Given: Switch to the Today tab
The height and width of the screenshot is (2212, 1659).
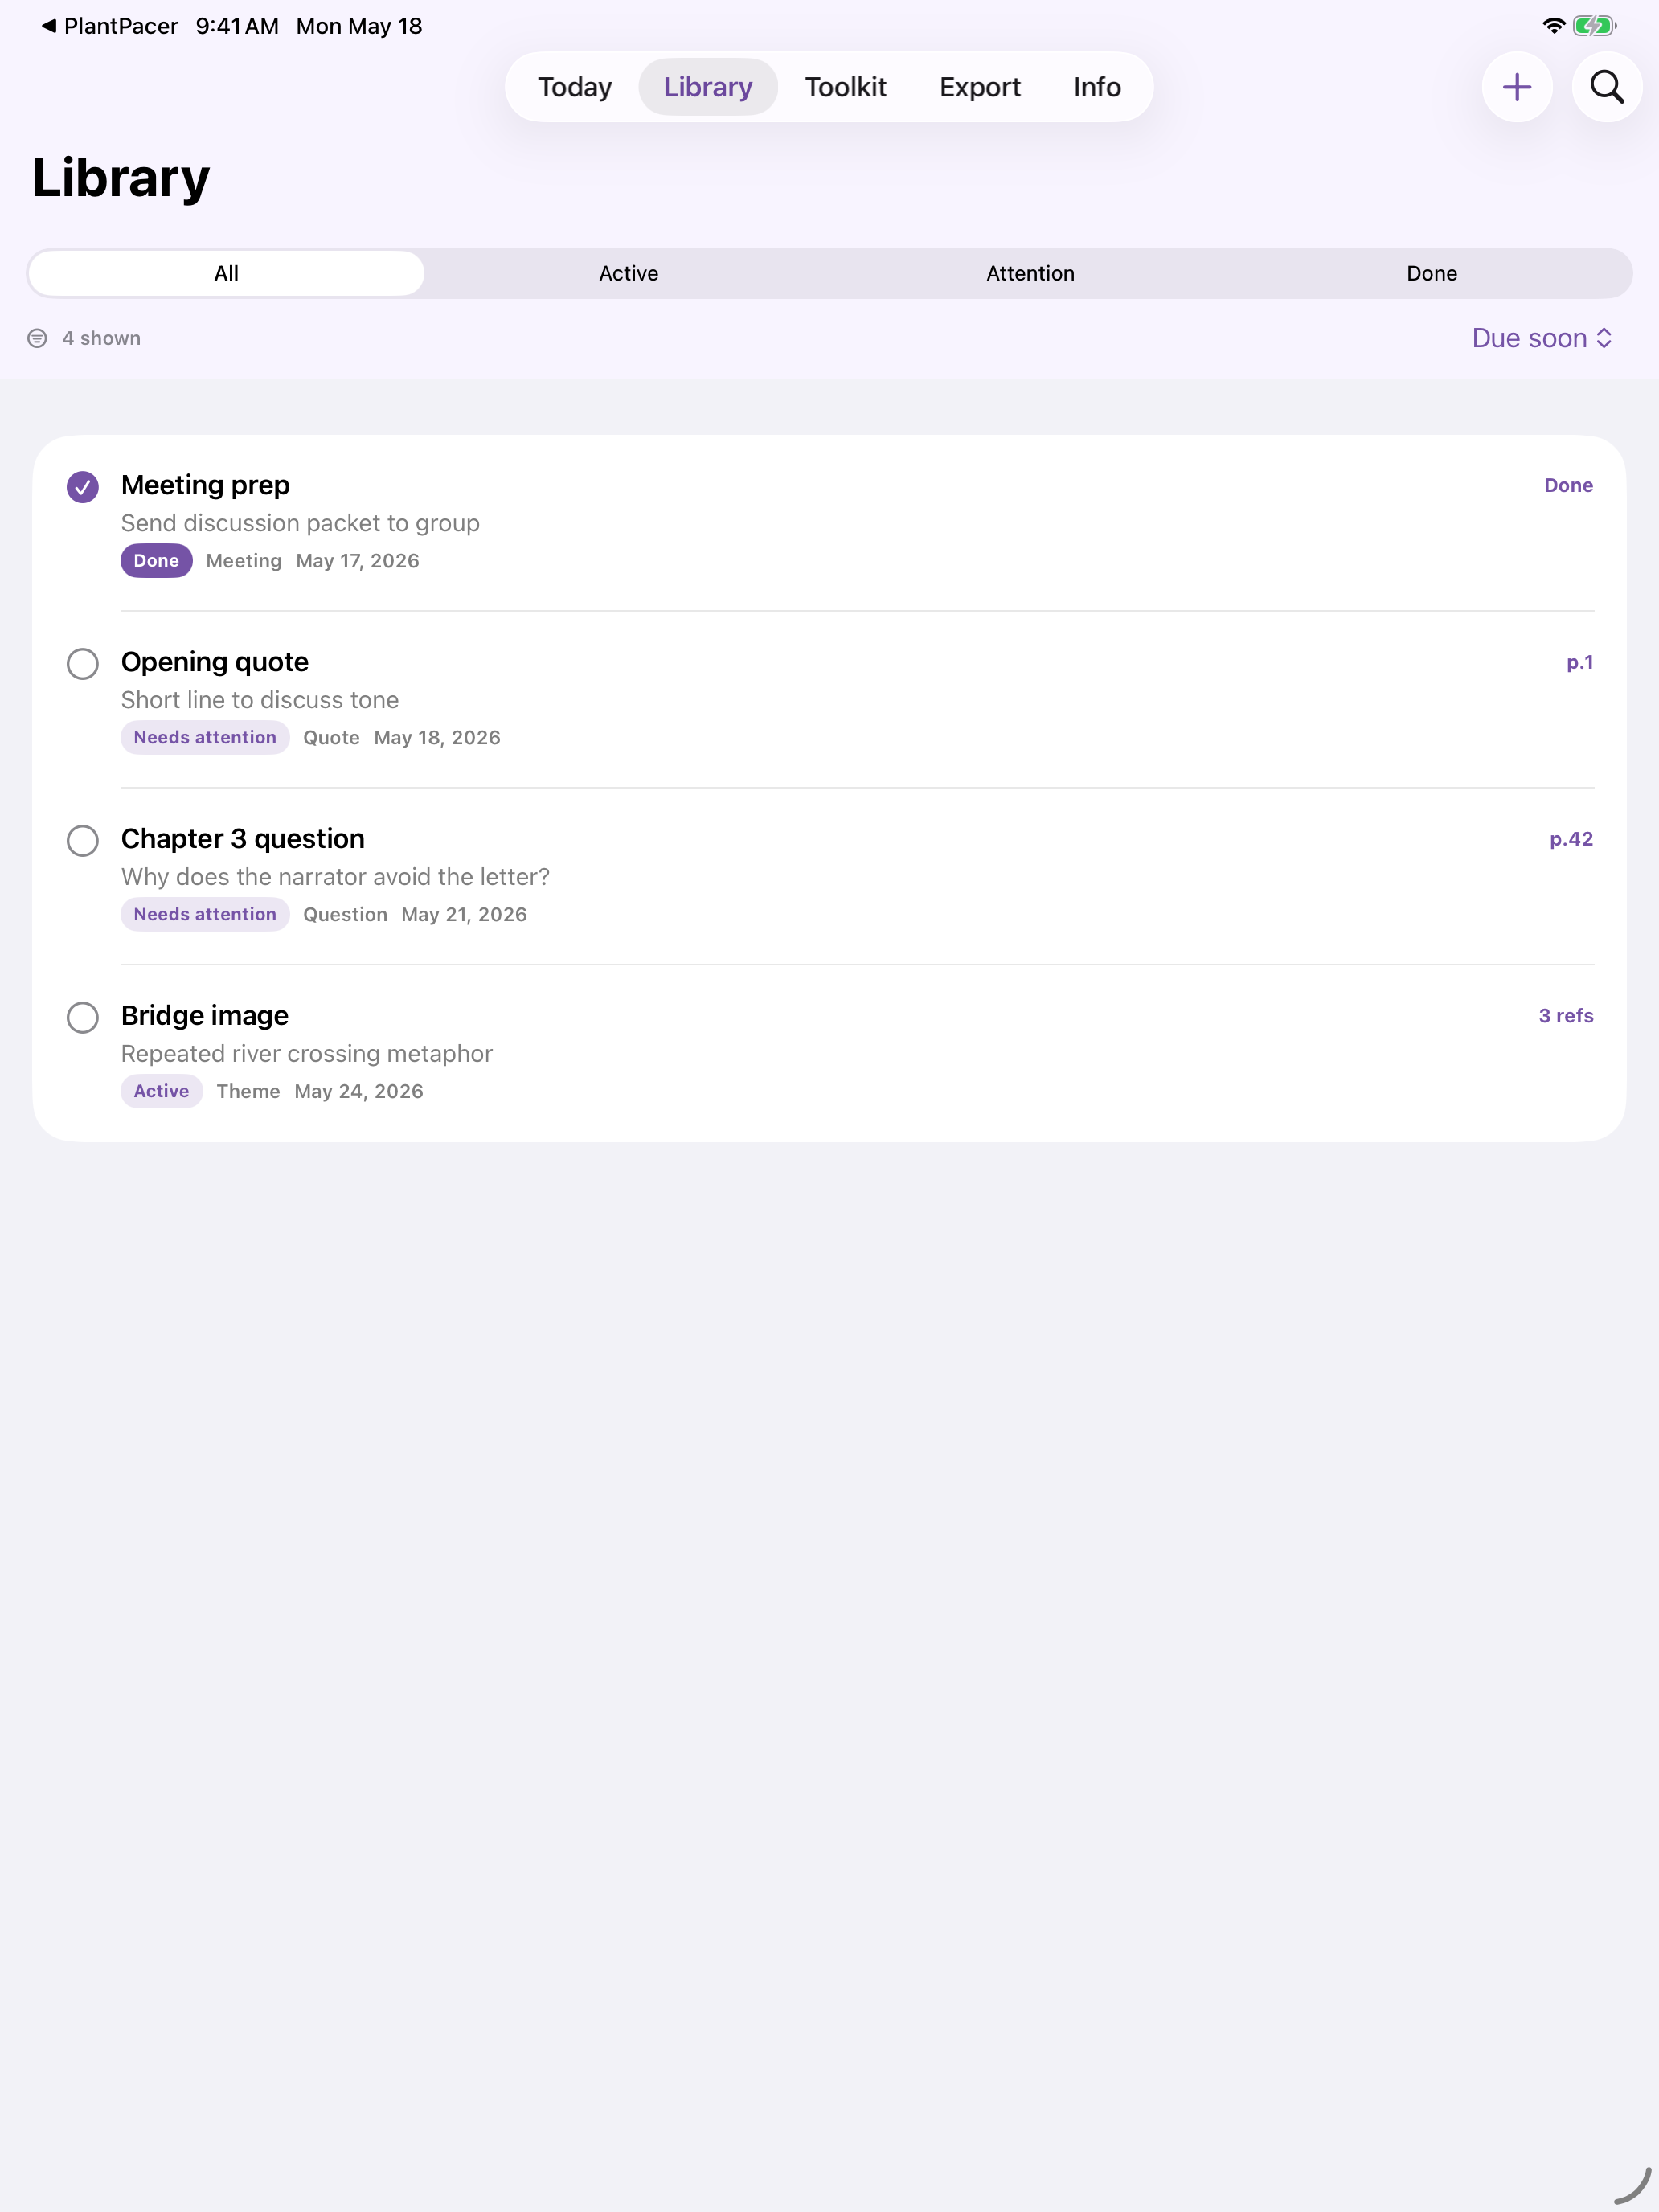Looking at the screenshot, I should 575,87.
